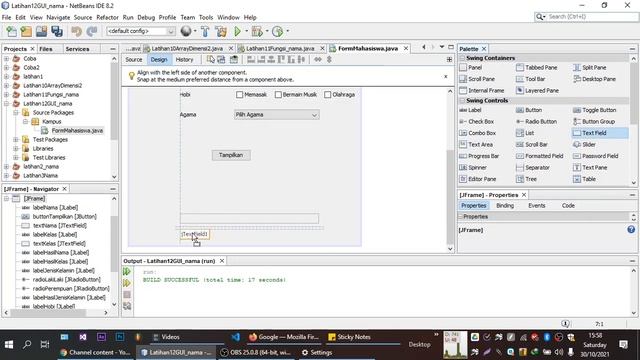Open the Navigate menu
Image resolution: width=640 pixels, height=360 pixels.
coord(58,18)
